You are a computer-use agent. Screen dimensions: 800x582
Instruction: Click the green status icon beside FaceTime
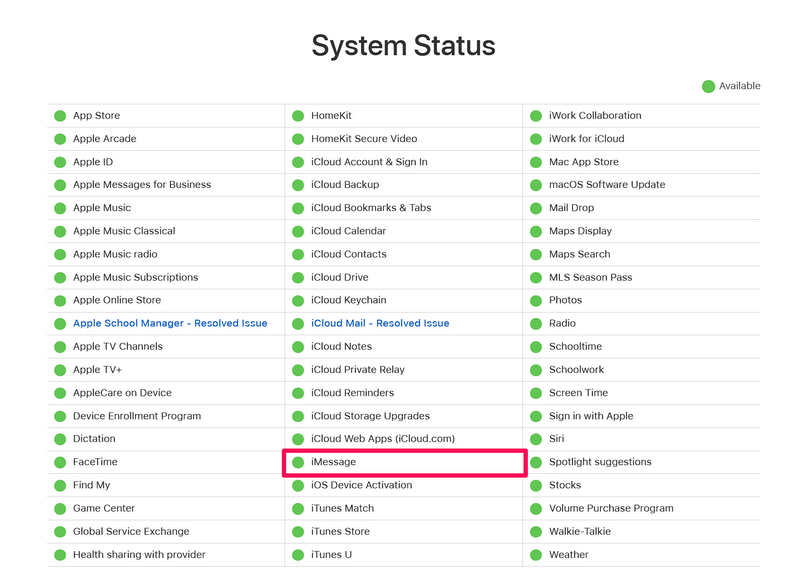tap(60, 462)
